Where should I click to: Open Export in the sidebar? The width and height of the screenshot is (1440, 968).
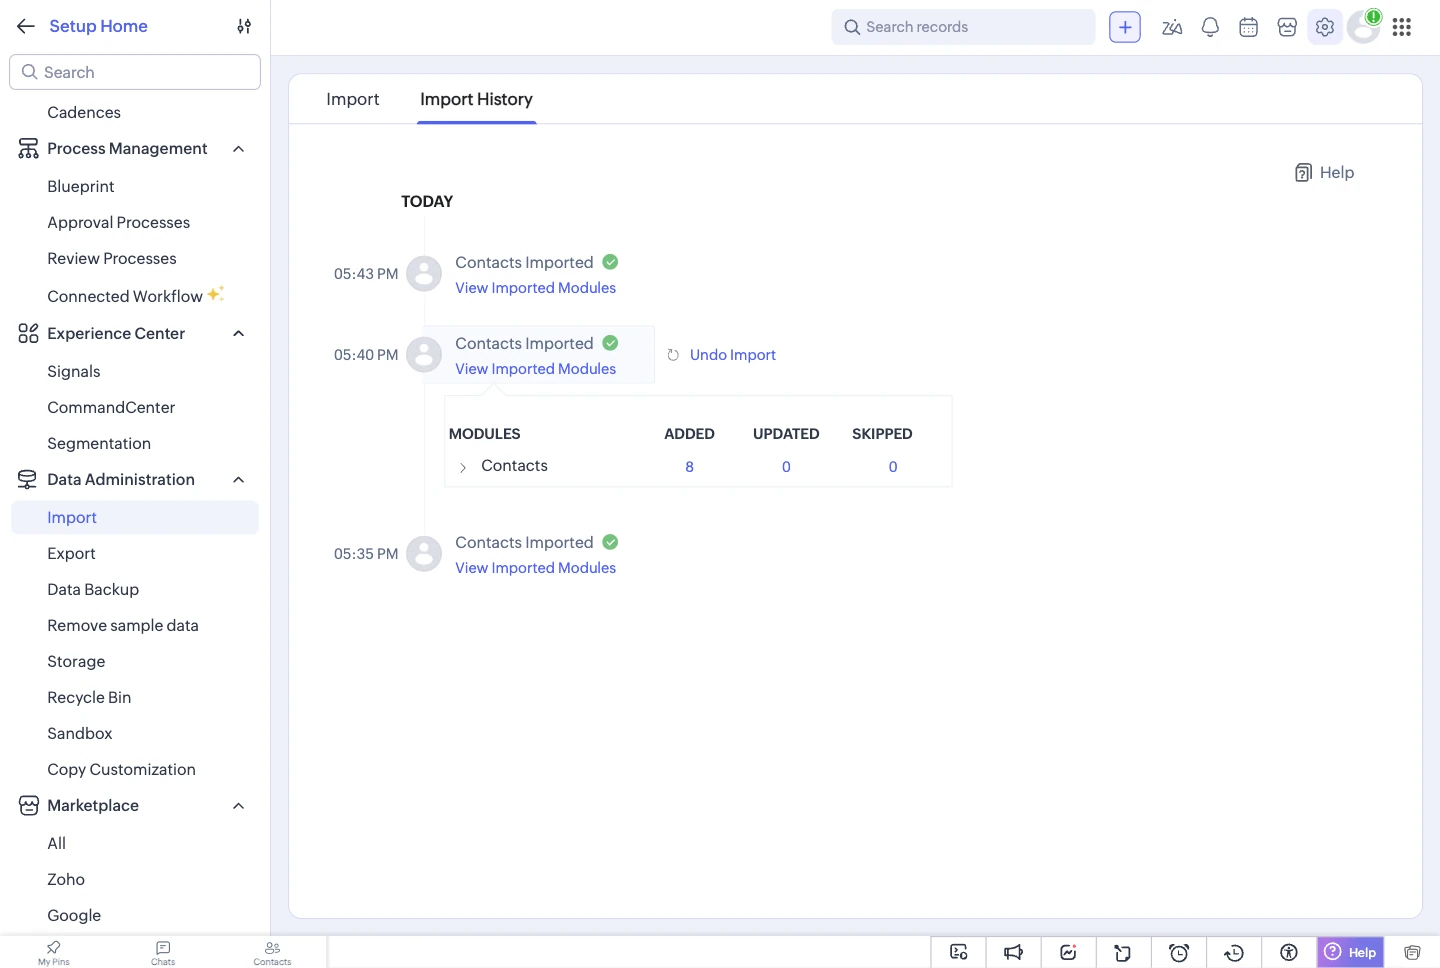(71, 554)
